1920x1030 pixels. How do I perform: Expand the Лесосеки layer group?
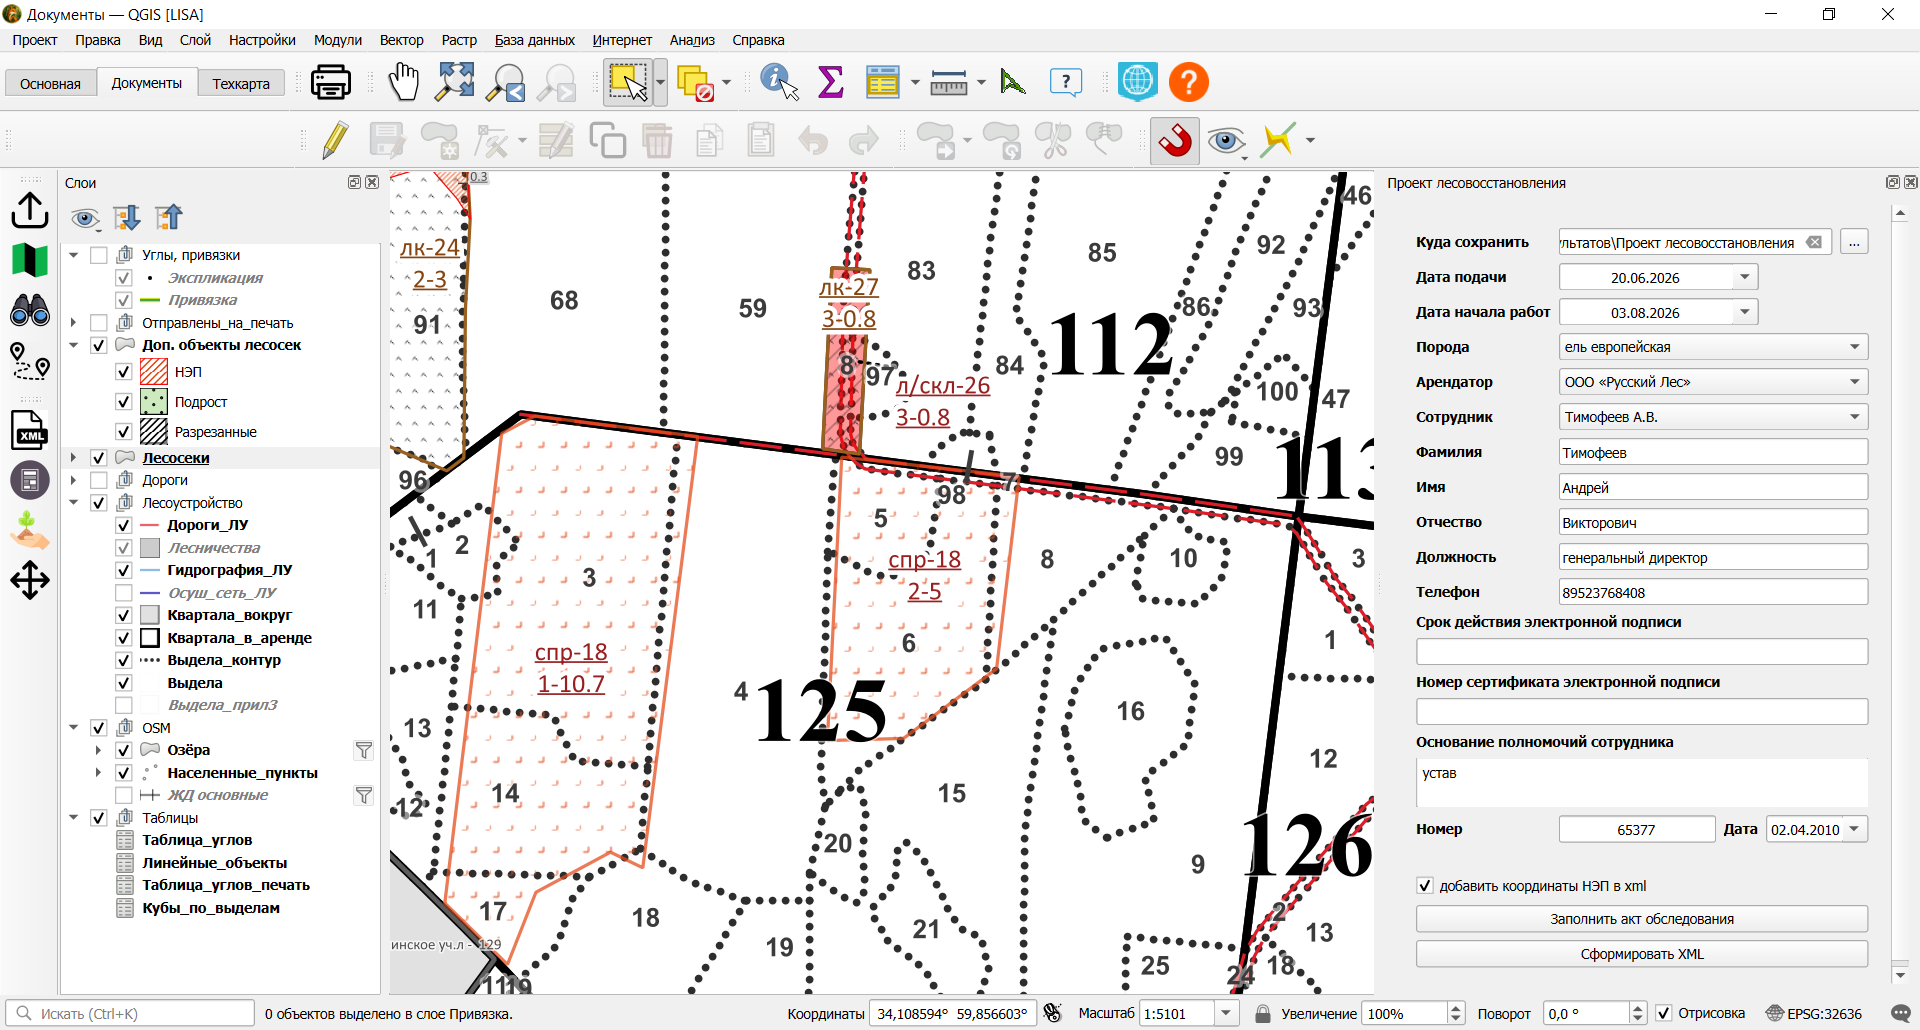73,458
